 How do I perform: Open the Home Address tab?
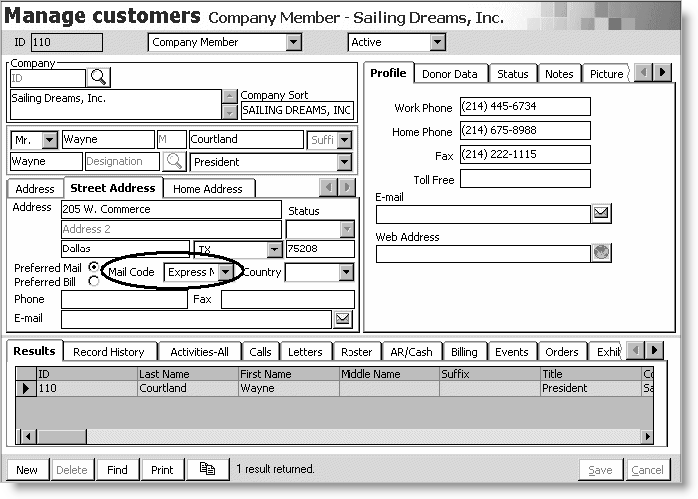coord(208,189)
